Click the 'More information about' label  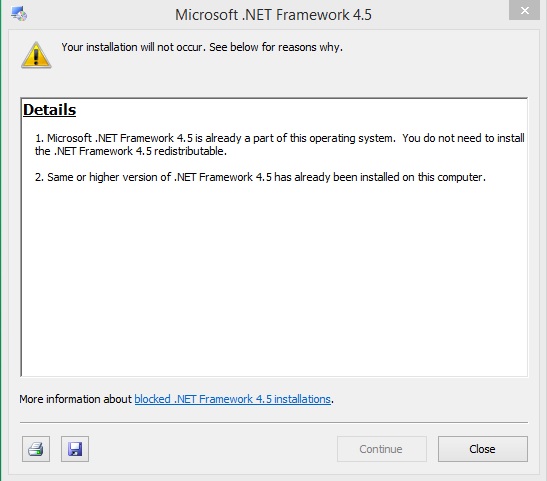coord(75,399)
